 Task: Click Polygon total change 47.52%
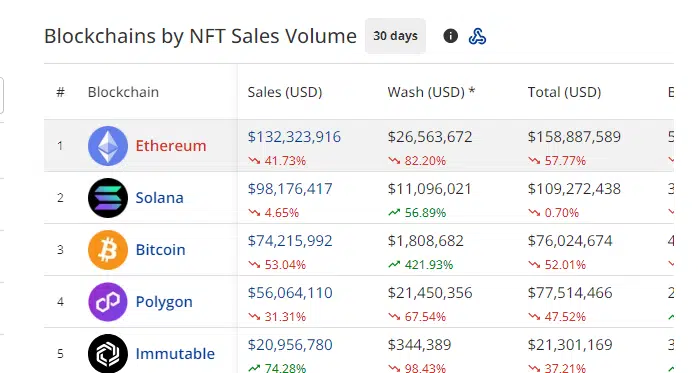coord(557,317)
